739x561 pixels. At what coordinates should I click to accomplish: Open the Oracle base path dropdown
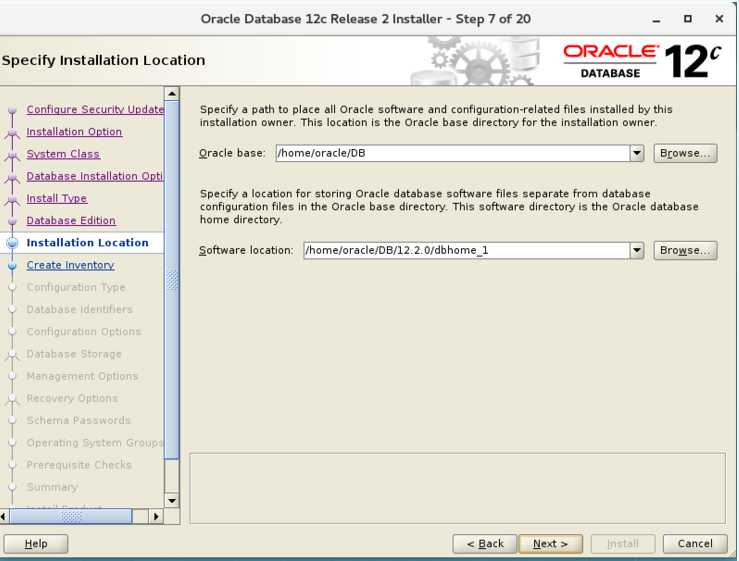(x=637, y=153)
